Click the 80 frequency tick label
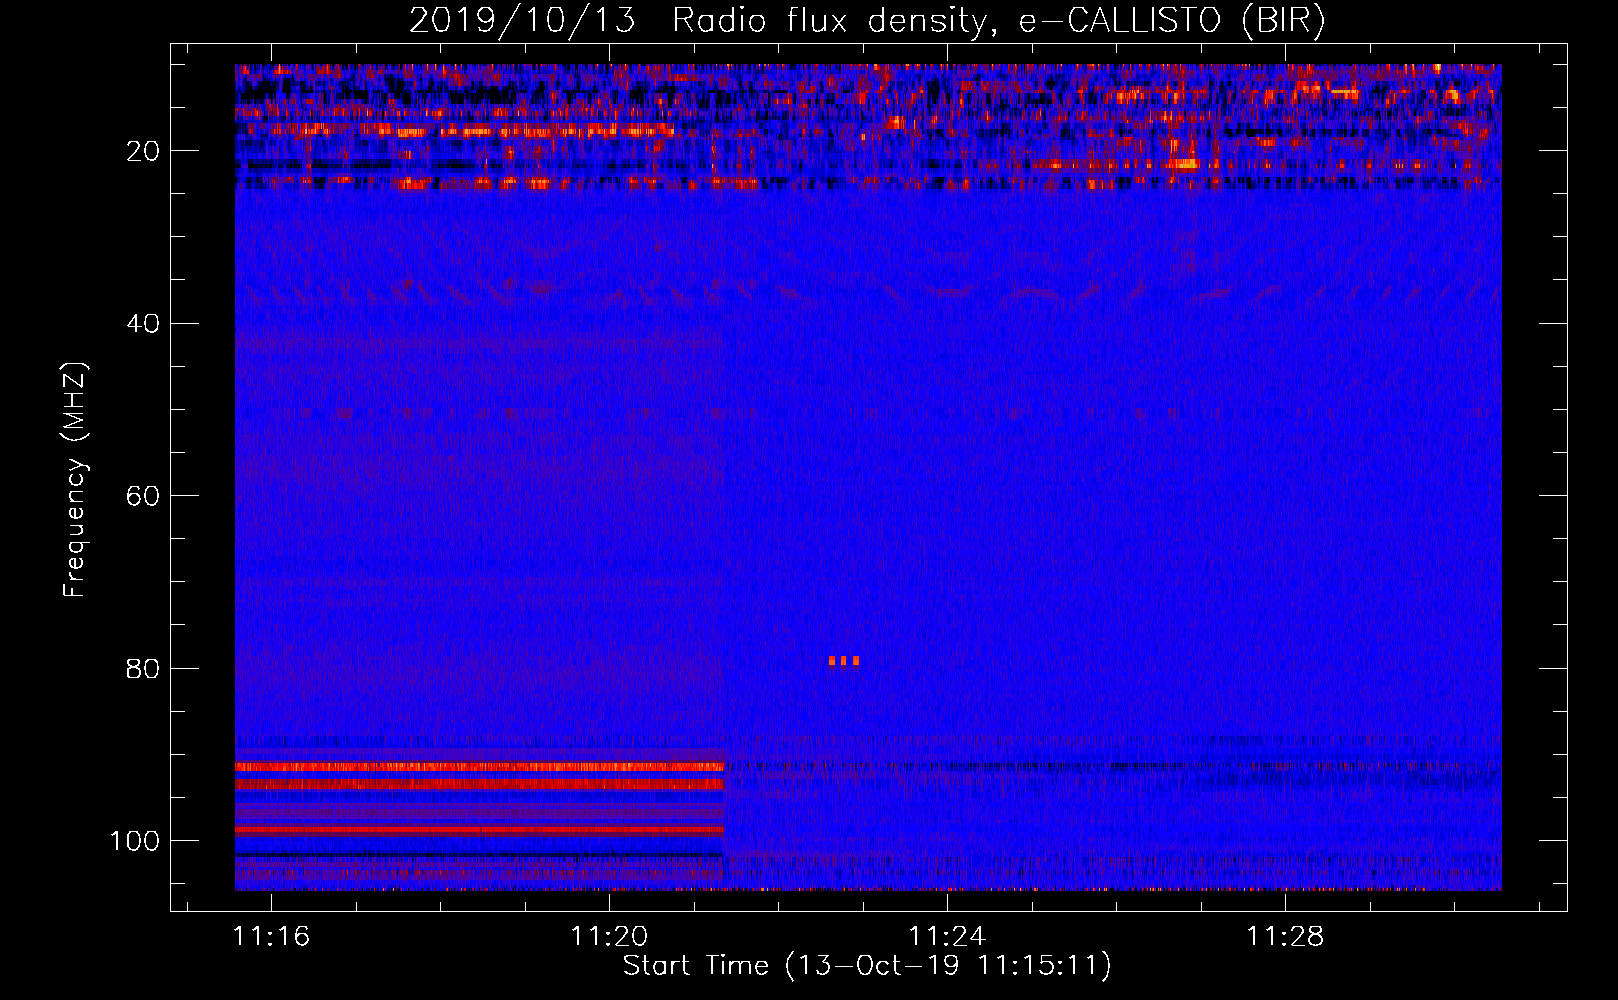 (144, 669)
